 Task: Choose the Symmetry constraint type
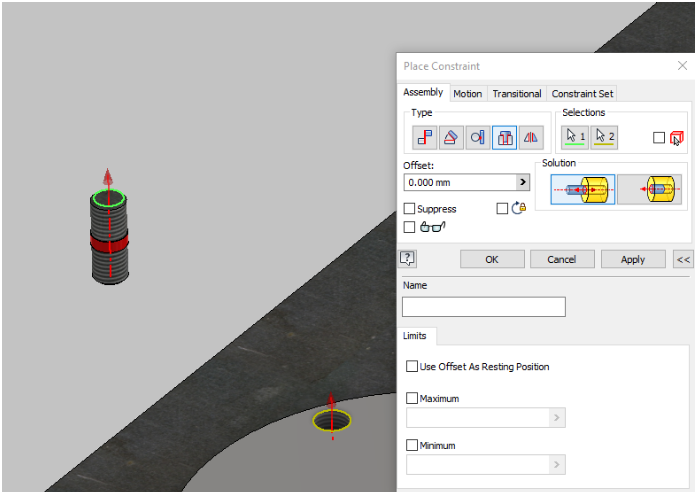[532, 137]
